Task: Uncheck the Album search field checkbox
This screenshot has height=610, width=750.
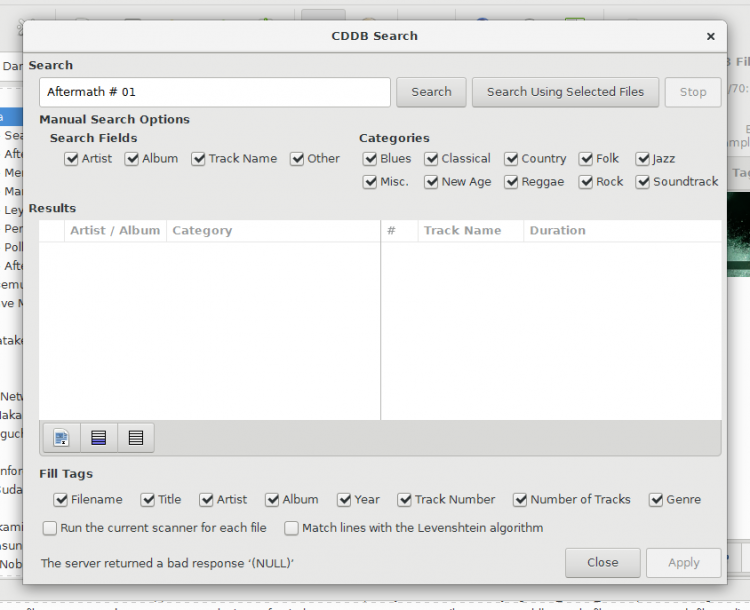Action: click(132, 159)
